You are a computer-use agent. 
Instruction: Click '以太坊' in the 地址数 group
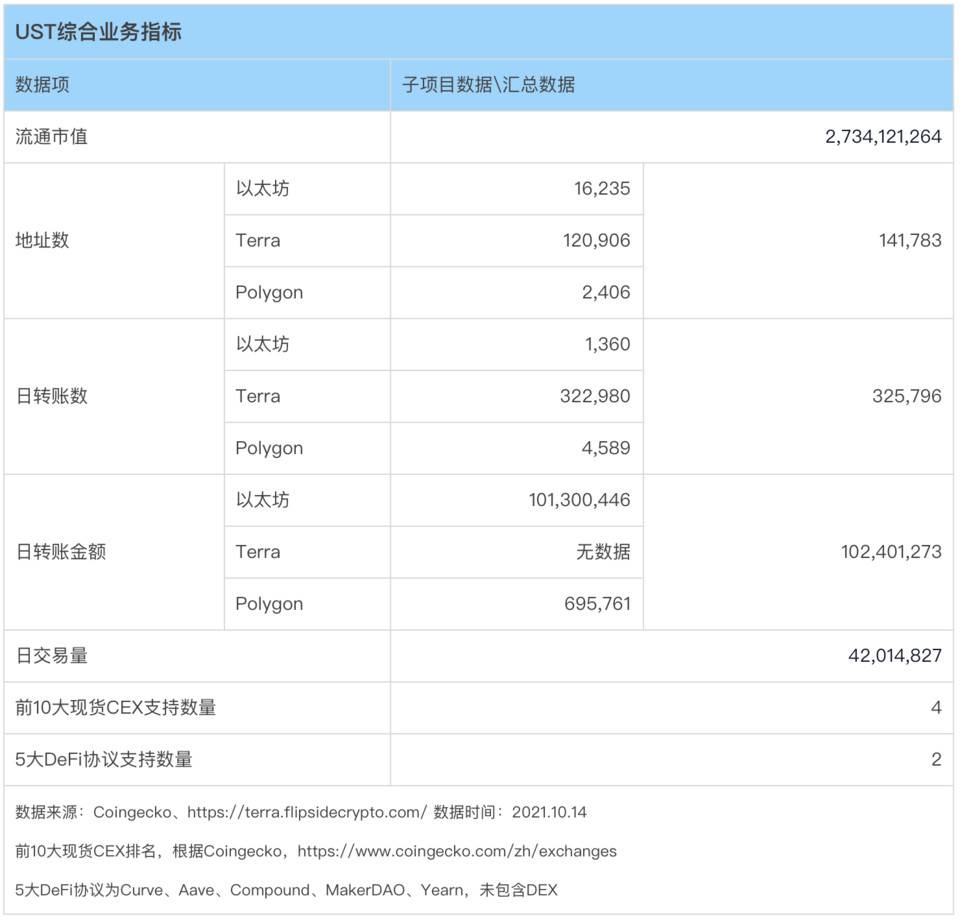pos(263,189)
